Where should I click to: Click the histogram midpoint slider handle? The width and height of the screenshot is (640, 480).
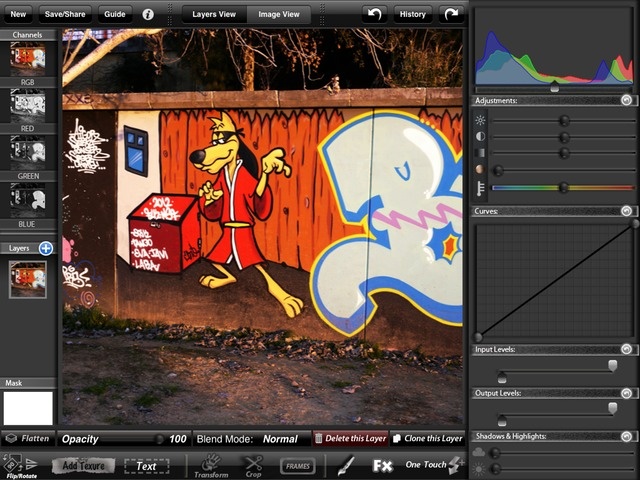[x=554, y=87]
